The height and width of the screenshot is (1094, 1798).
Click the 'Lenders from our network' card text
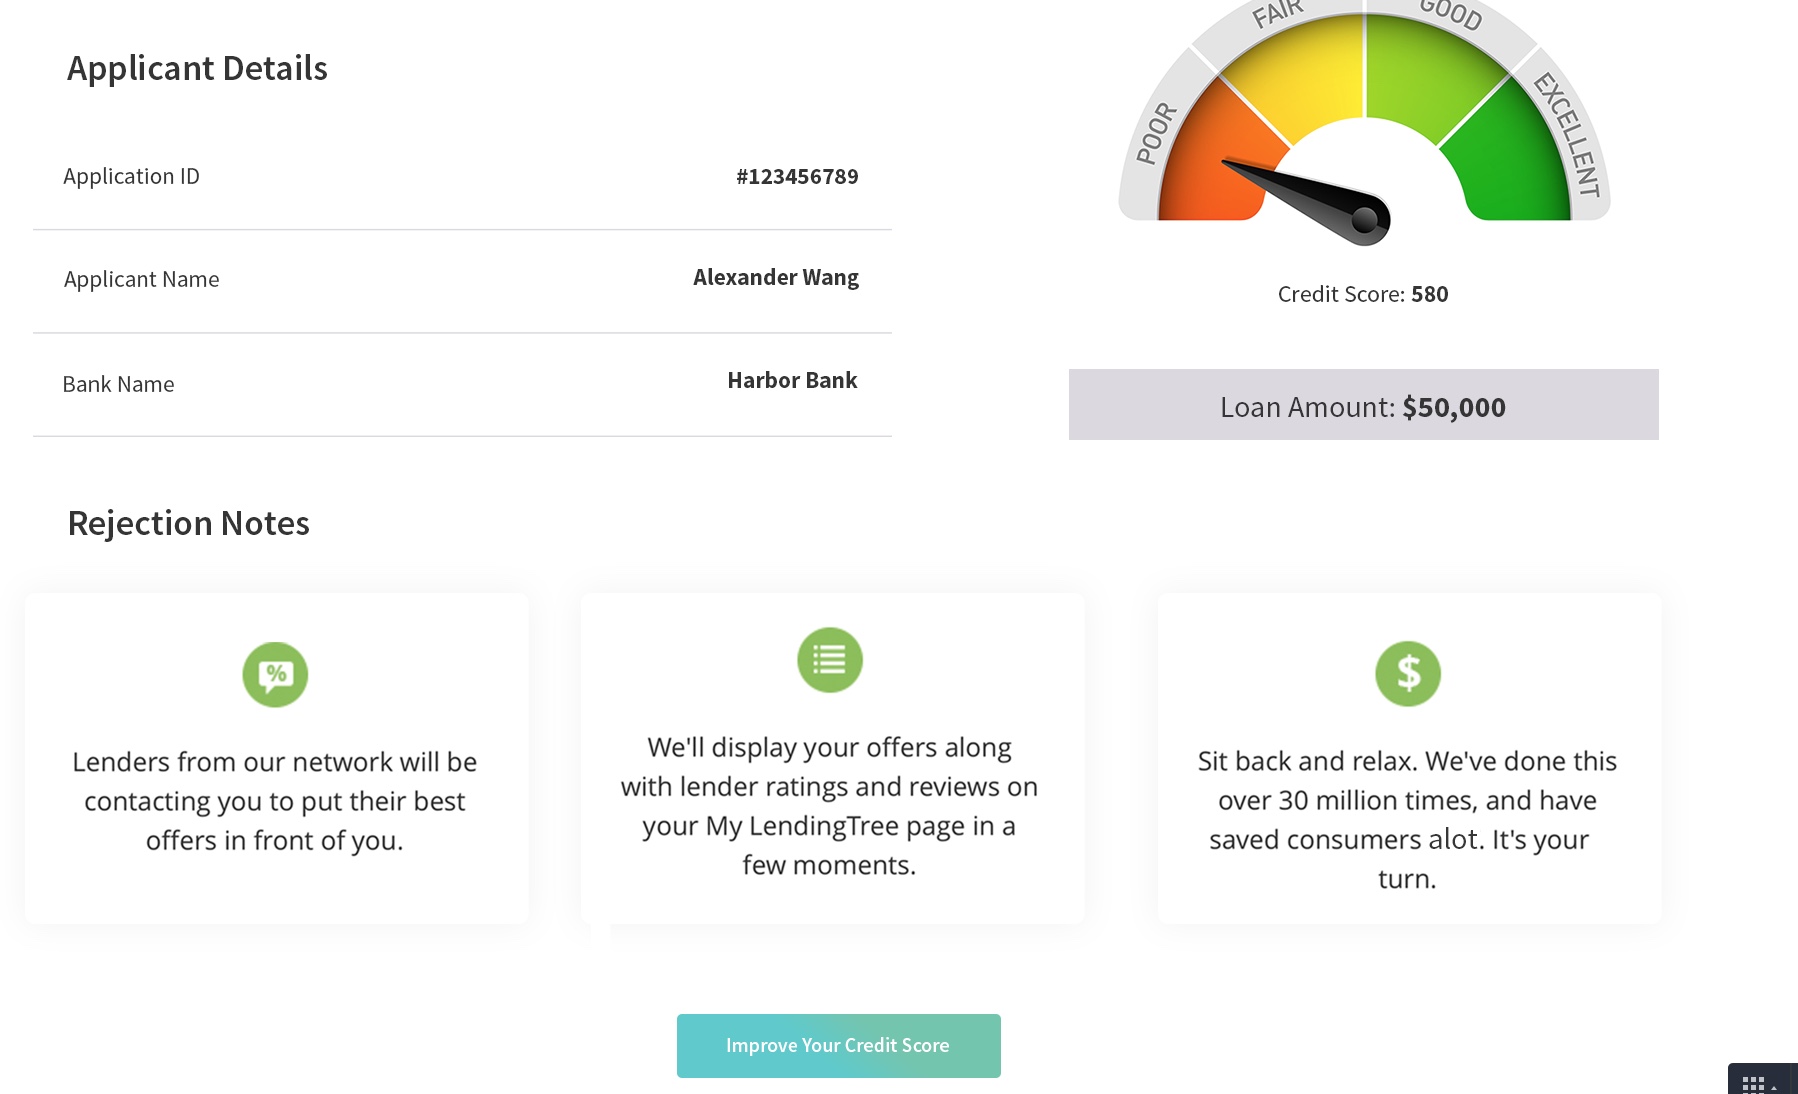coord(275,801)
